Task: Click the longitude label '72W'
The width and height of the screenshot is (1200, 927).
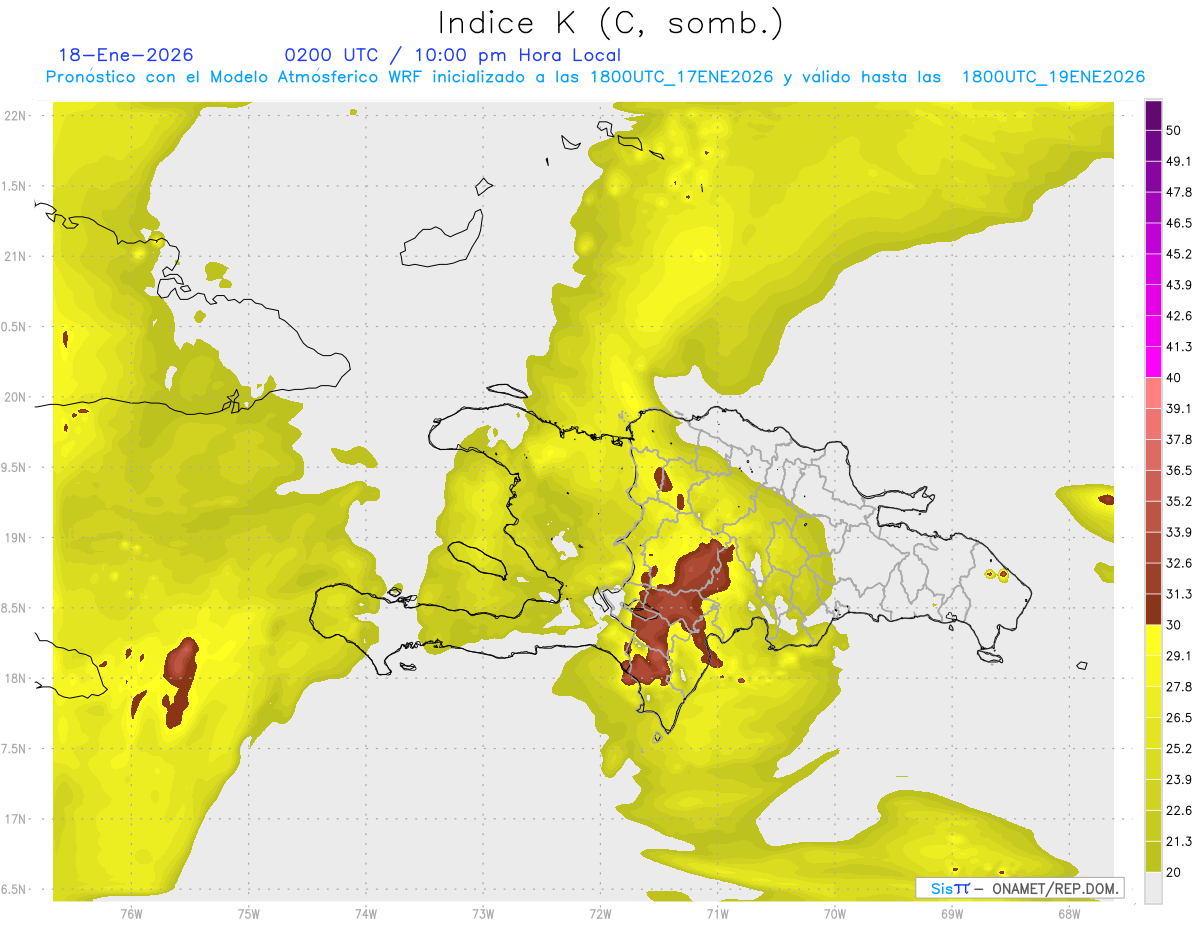Action: pos(600,914)
